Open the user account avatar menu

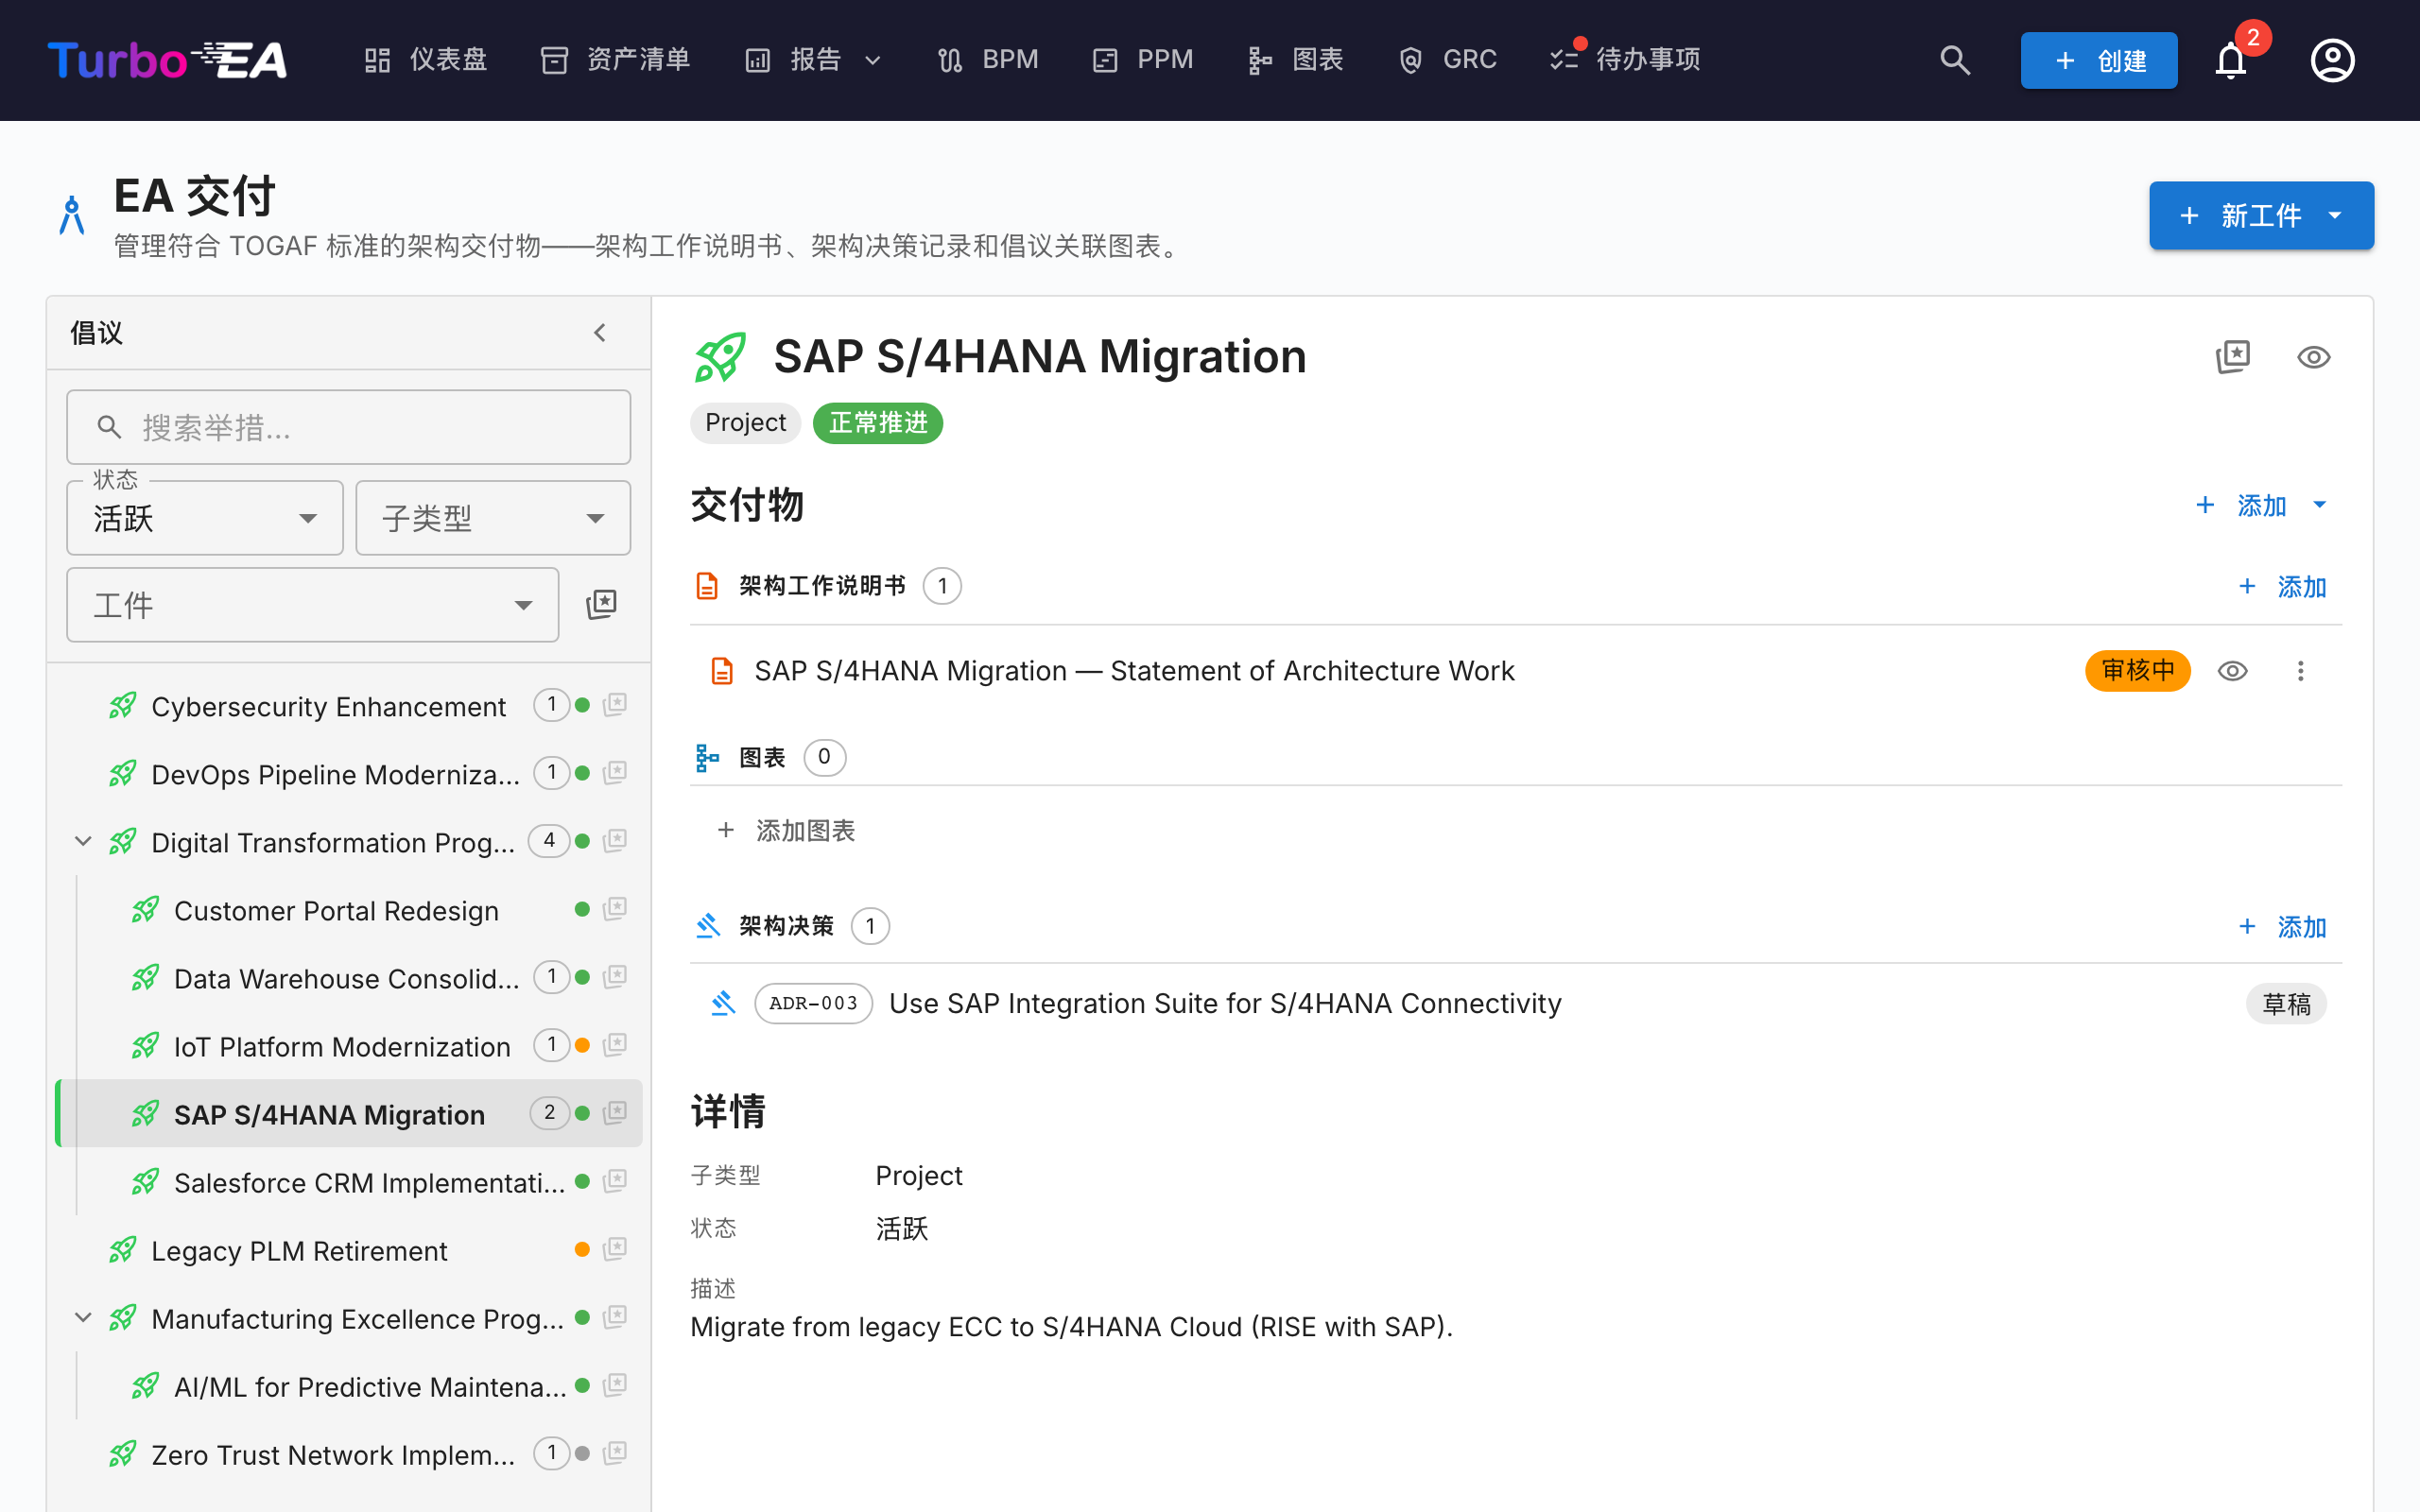tap(2332, 60)
